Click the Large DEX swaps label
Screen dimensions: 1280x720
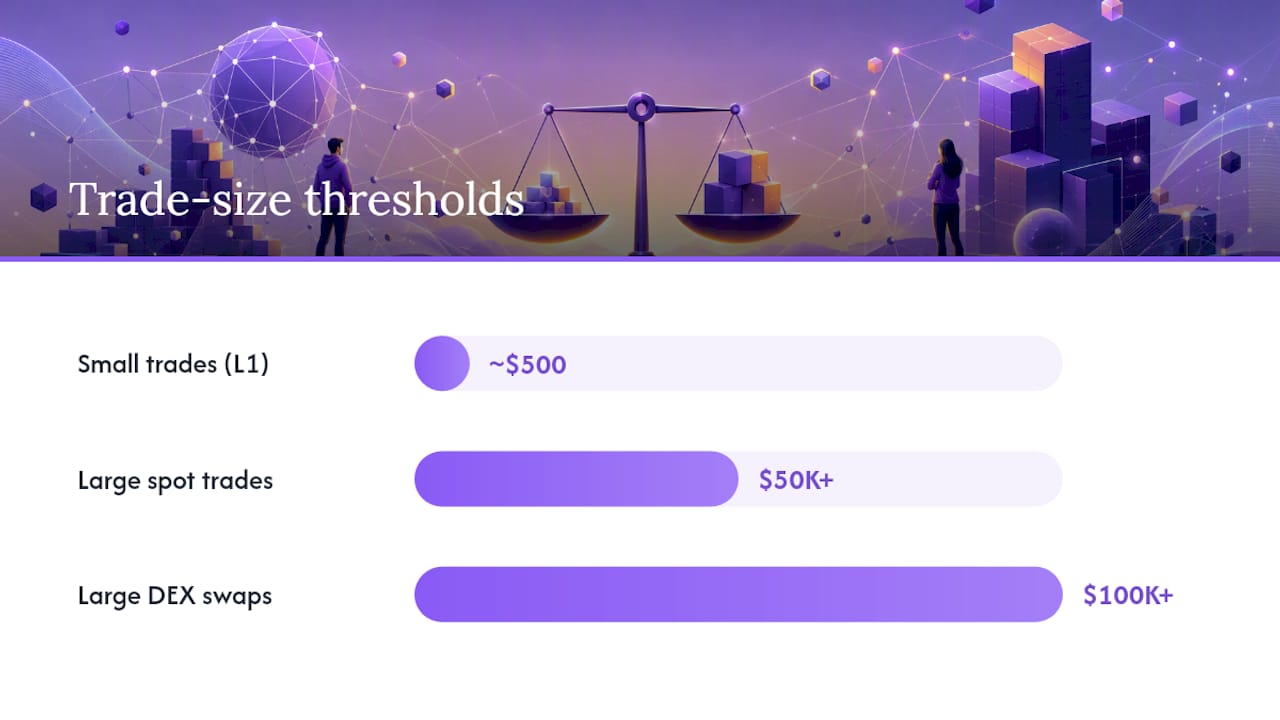point(175,596)
